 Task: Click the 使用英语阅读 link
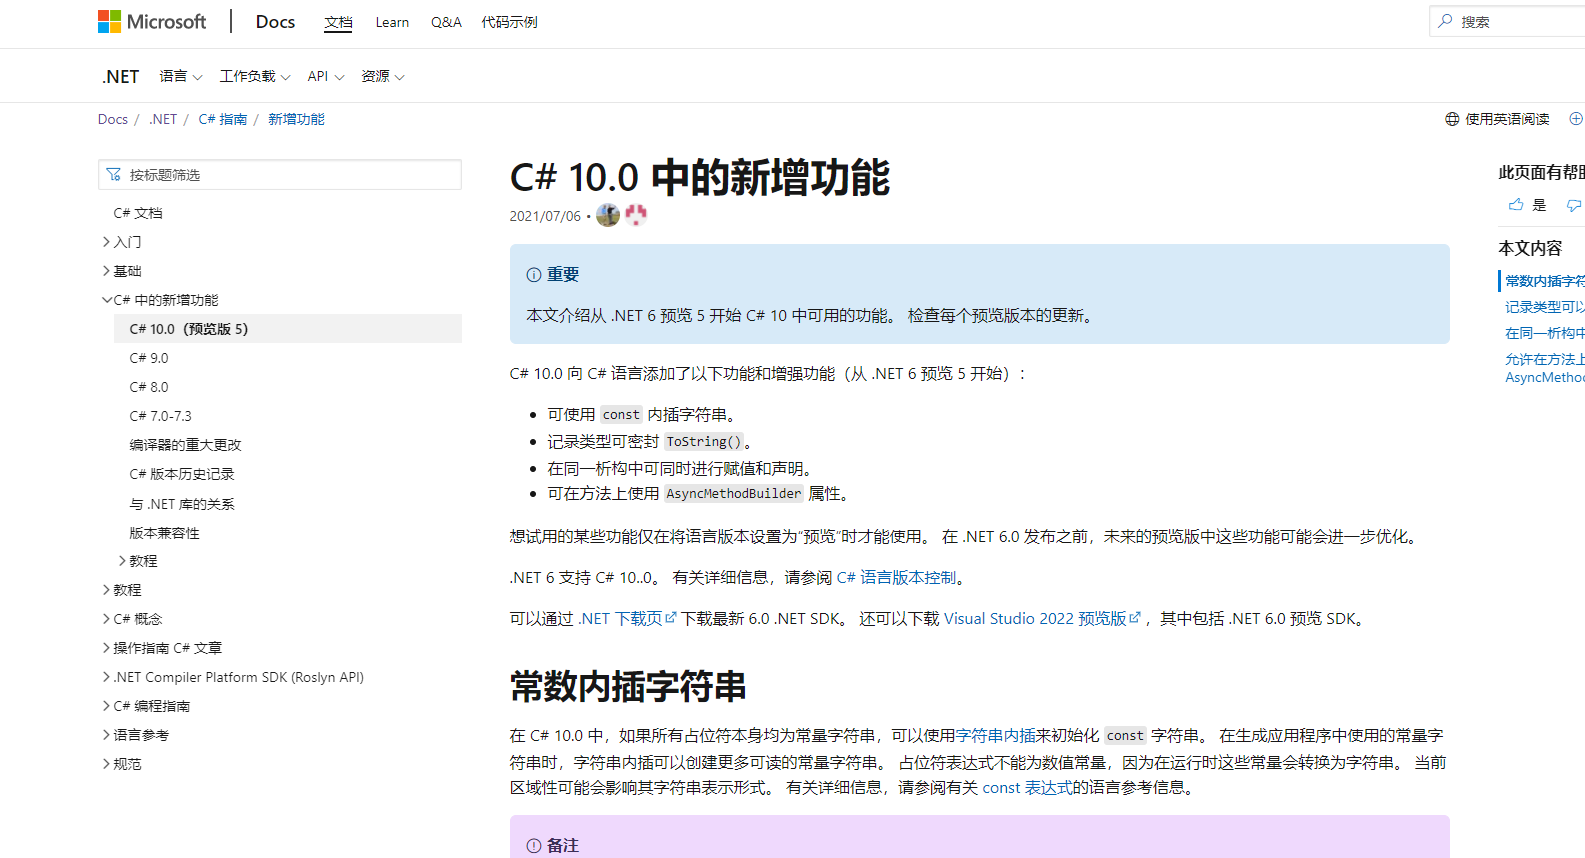[x=1507, y=119]
